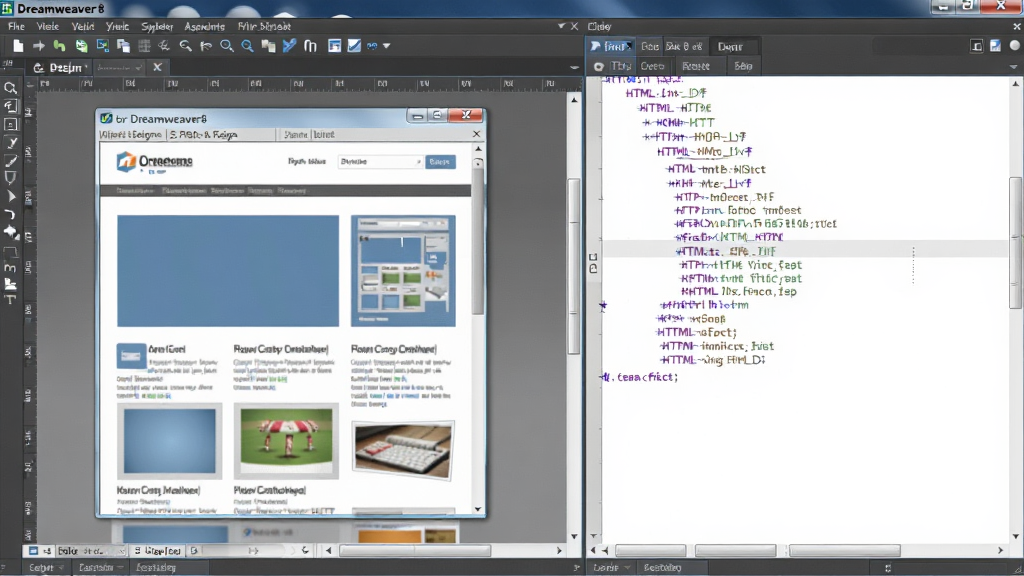Click the highlighted line in code panel
The width and height of the screenshot is (1024, 576).
coord(805,251)
